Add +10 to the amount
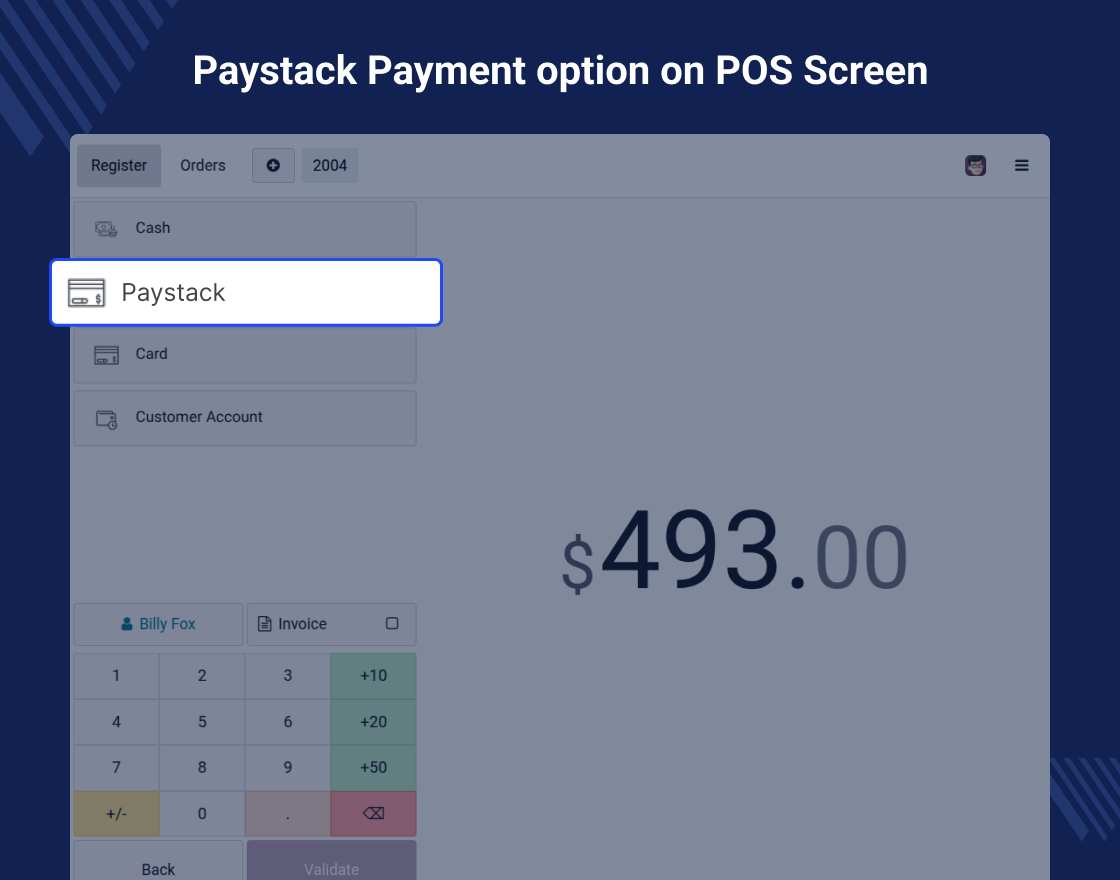The image size is (1120, 880). [x=374, y=676]
